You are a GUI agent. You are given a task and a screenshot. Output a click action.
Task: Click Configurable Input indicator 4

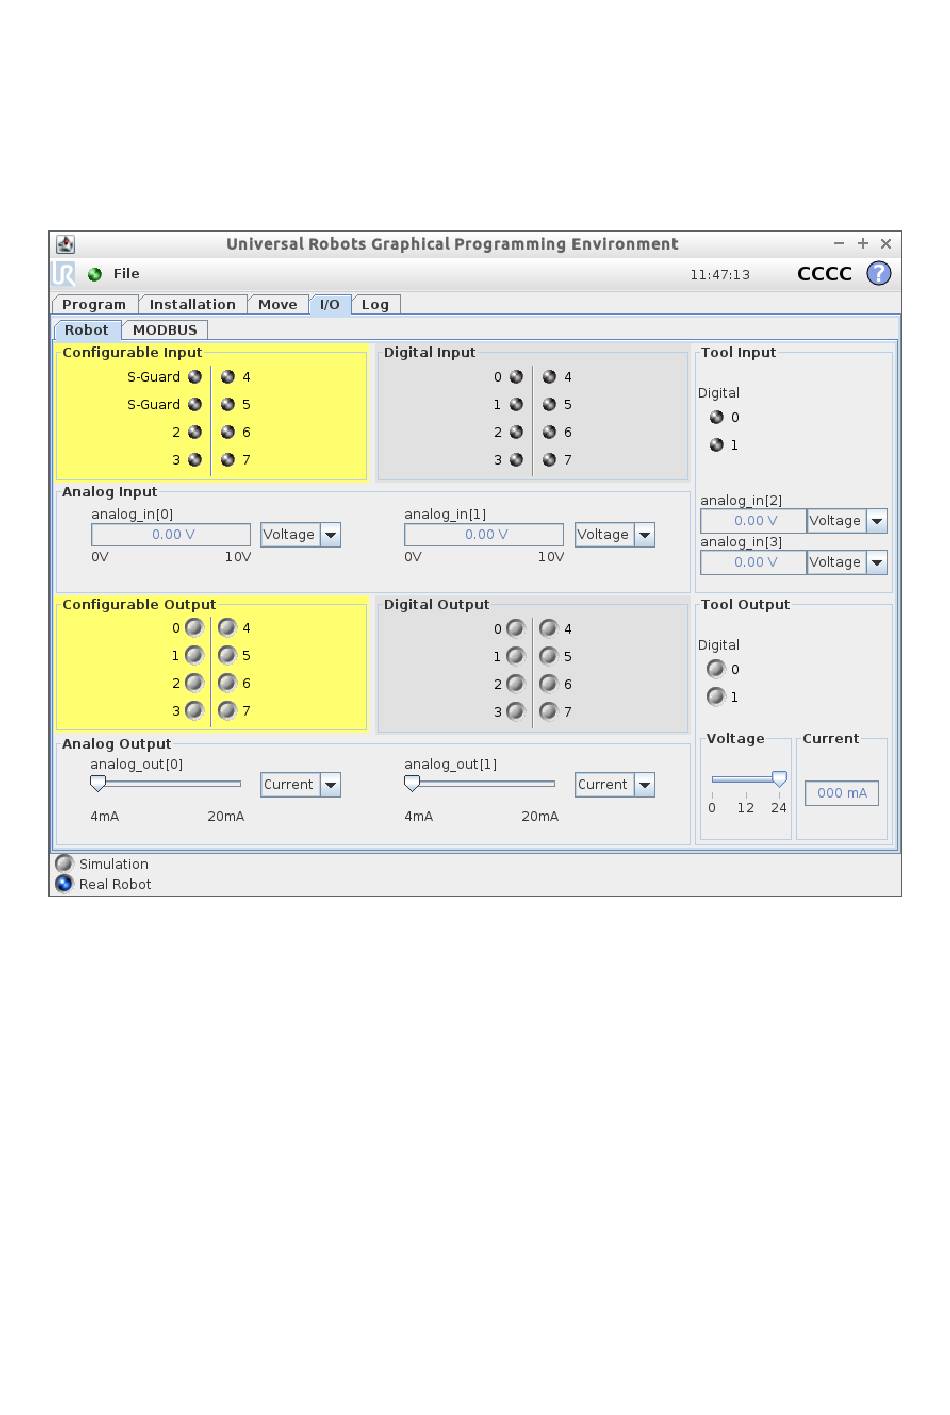pos(228,377)
